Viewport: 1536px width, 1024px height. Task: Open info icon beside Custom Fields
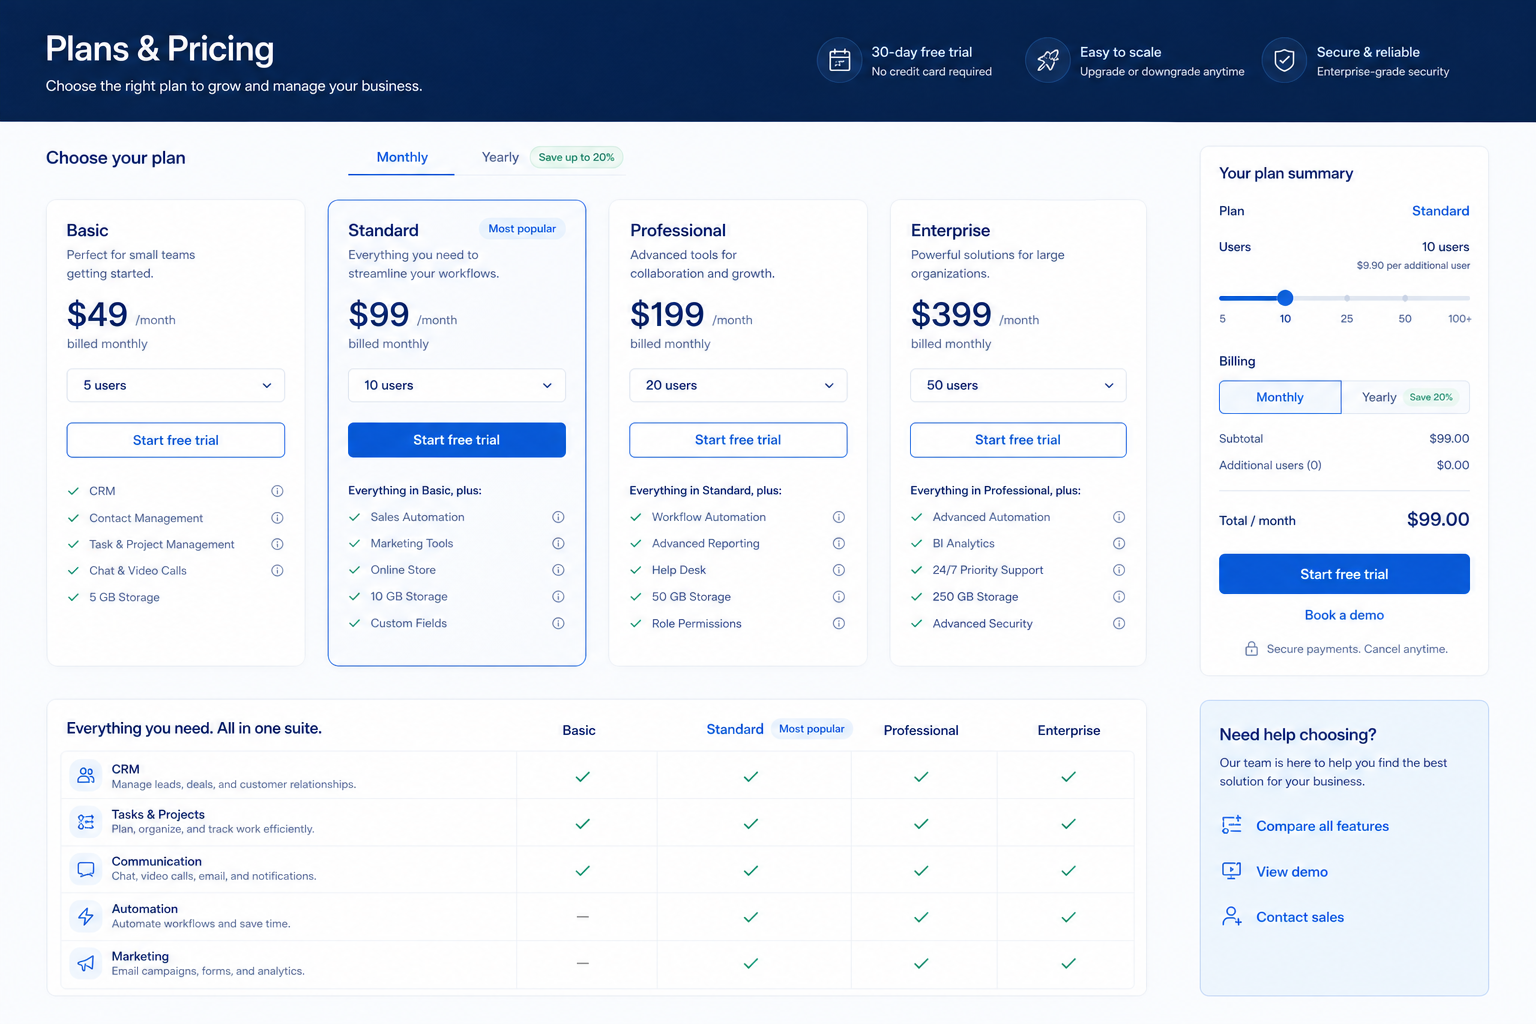(558, 623)
